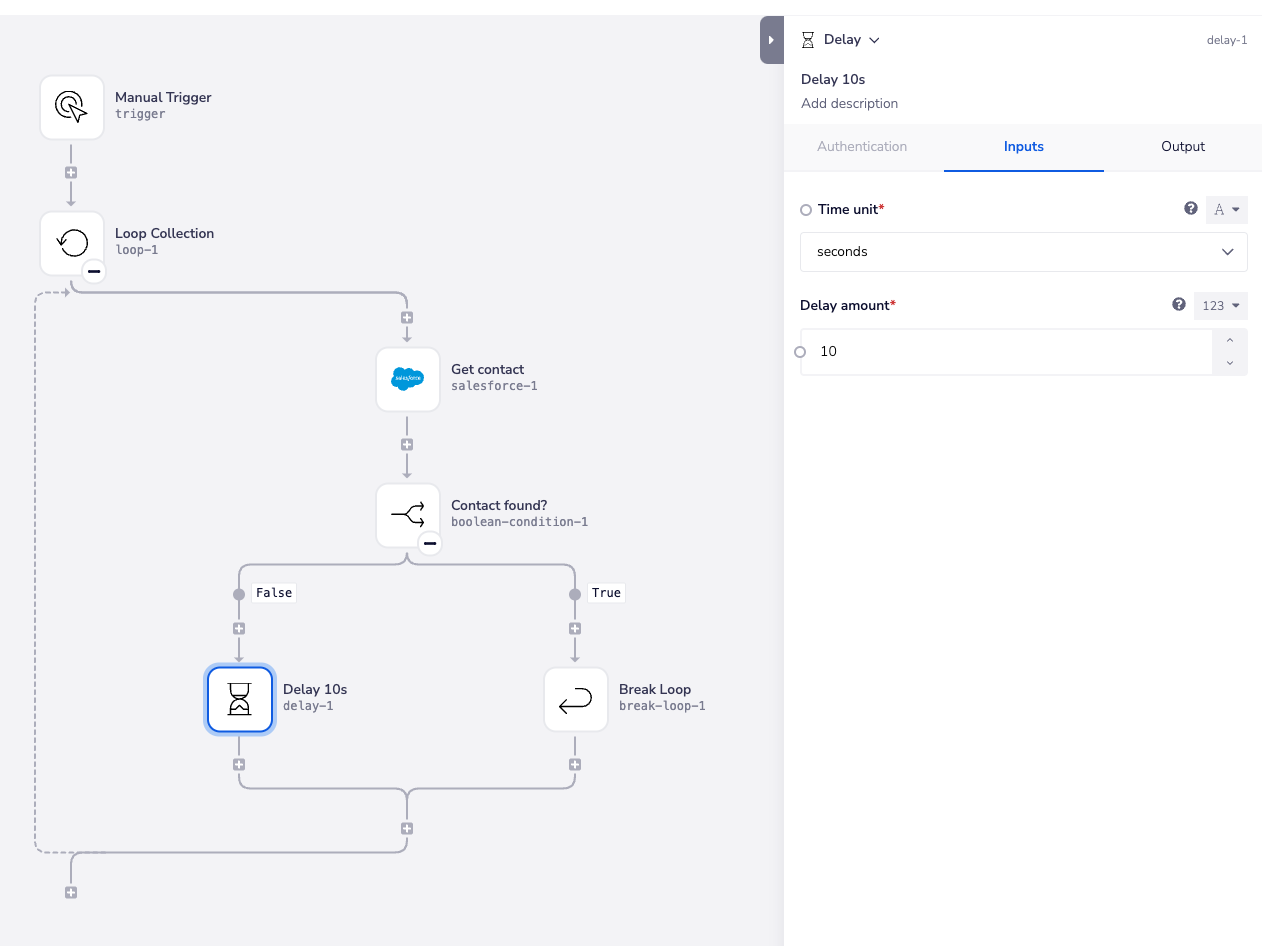Open the seconds time unit dropdown
The height and width of the screenshot is (946, 1262).
pos(1023,252)
